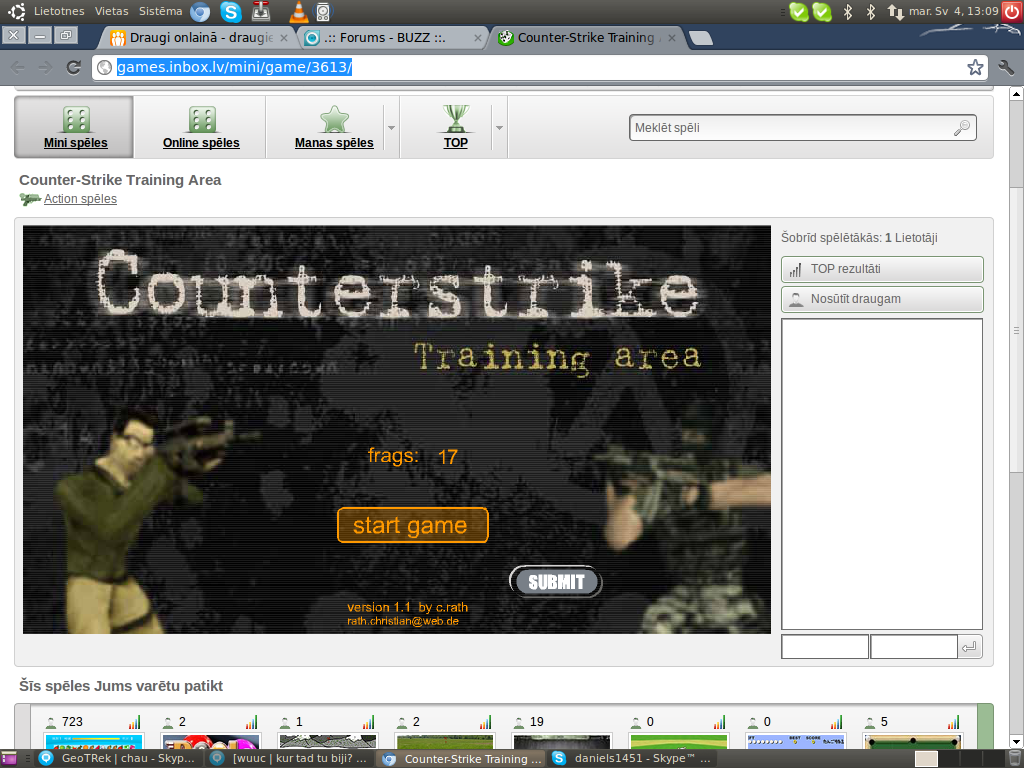
Task: Open the Lietotnes menu
Action: coord(59,11)
